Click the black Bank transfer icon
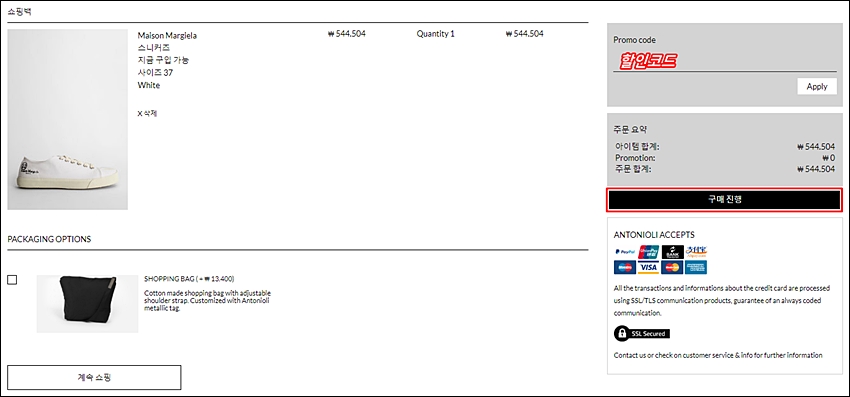The image size is (850, 397). click(672, 252)
